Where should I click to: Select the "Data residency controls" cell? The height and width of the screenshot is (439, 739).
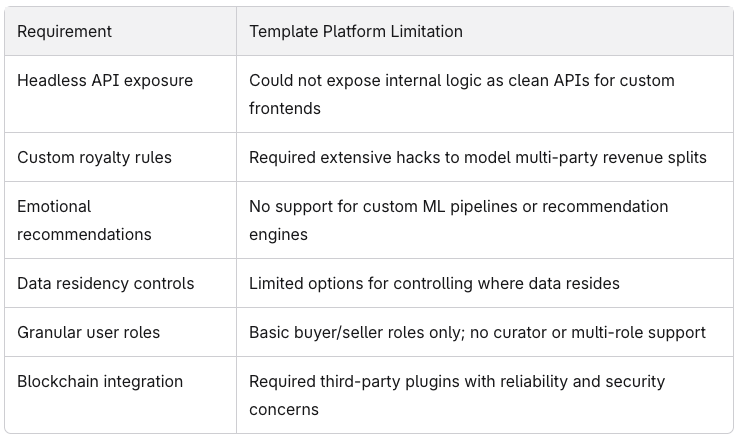pos(105,283)
